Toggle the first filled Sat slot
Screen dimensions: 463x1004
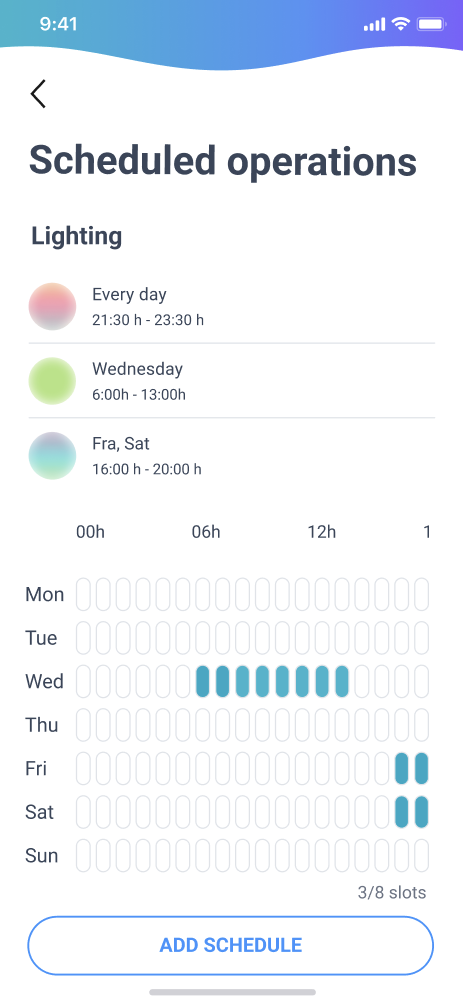(402, 812)
